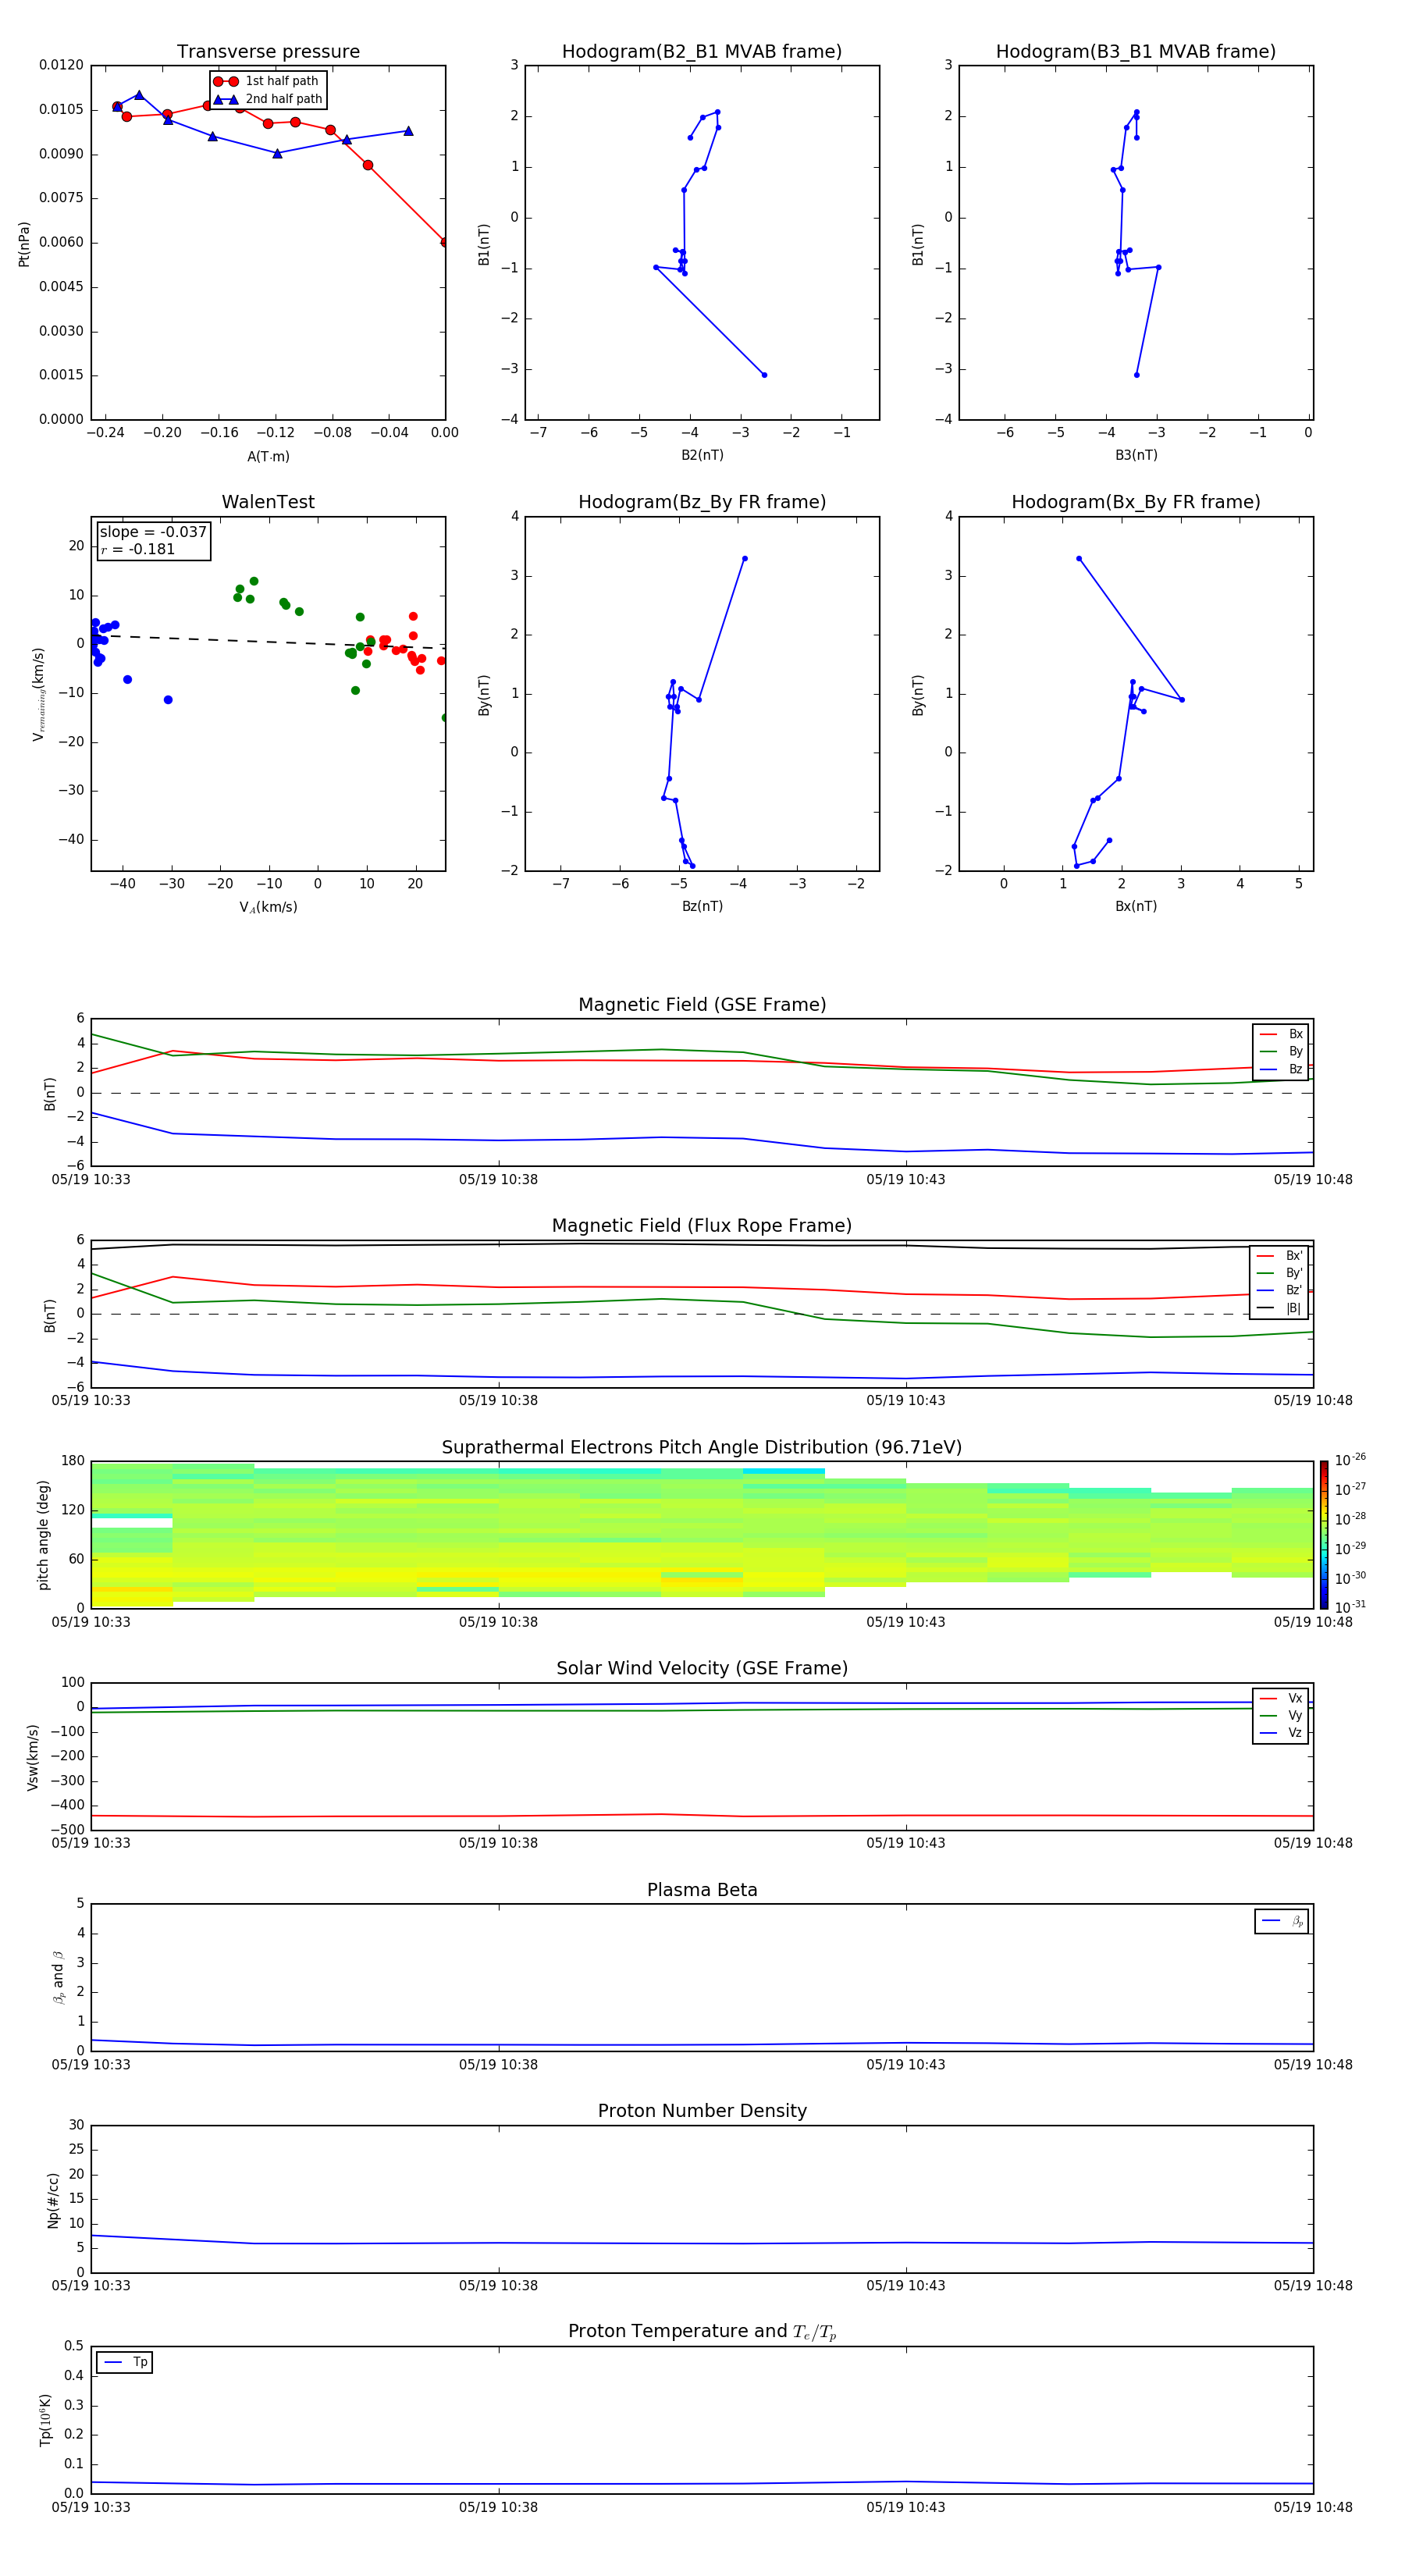The image size is (1405, 2576).
Task: Click the "Bx'" legend entry in Flux Rope plot
Action: (x=1279, y=1256)
